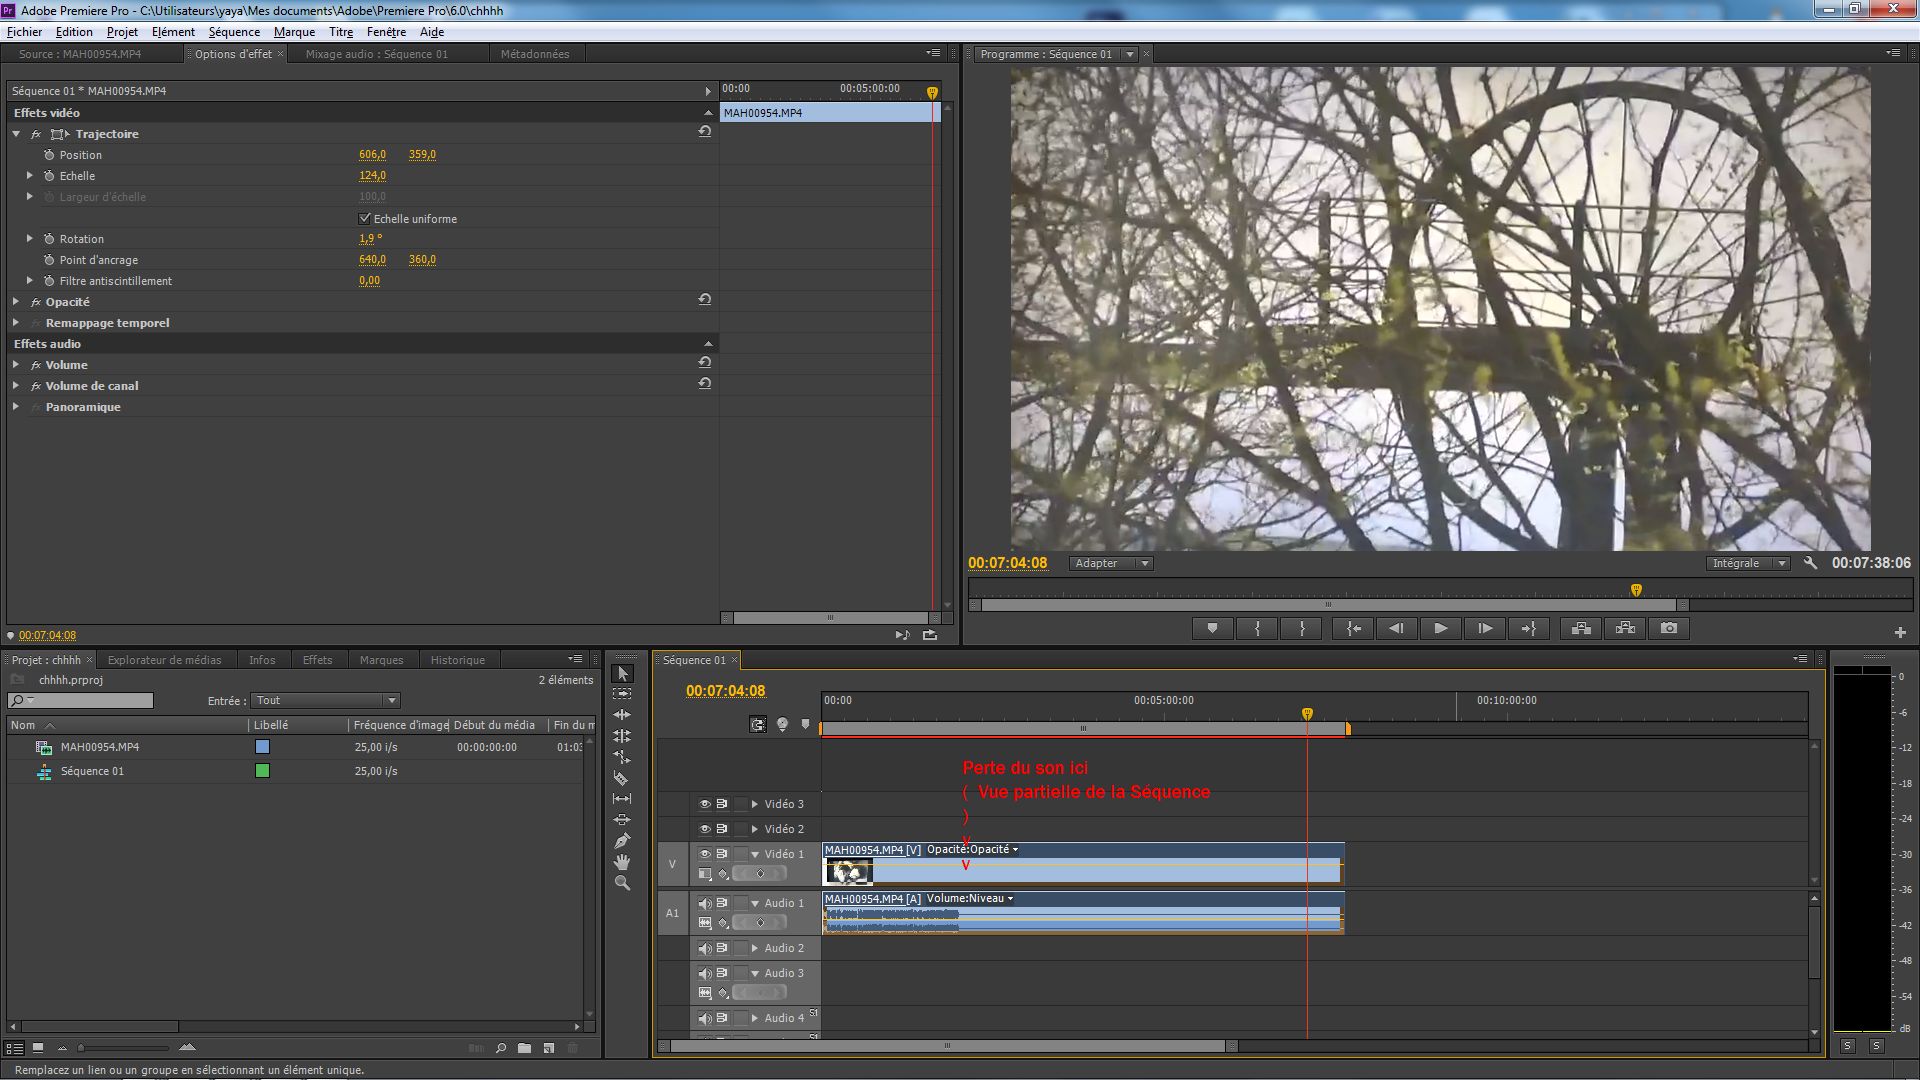Expand the Opacité effect
The image size is (1920, 1080).
(16, 302)
